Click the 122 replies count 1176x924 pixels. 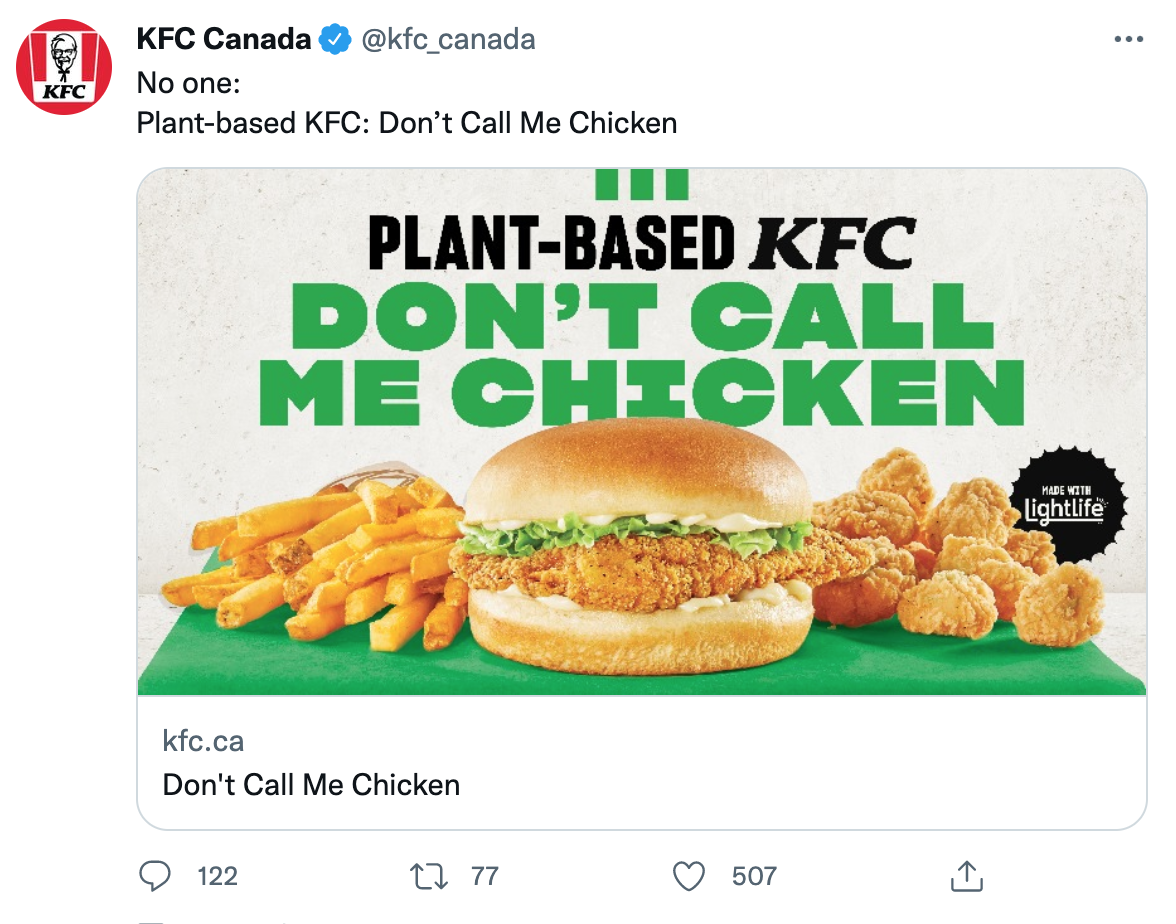(217, 877)
